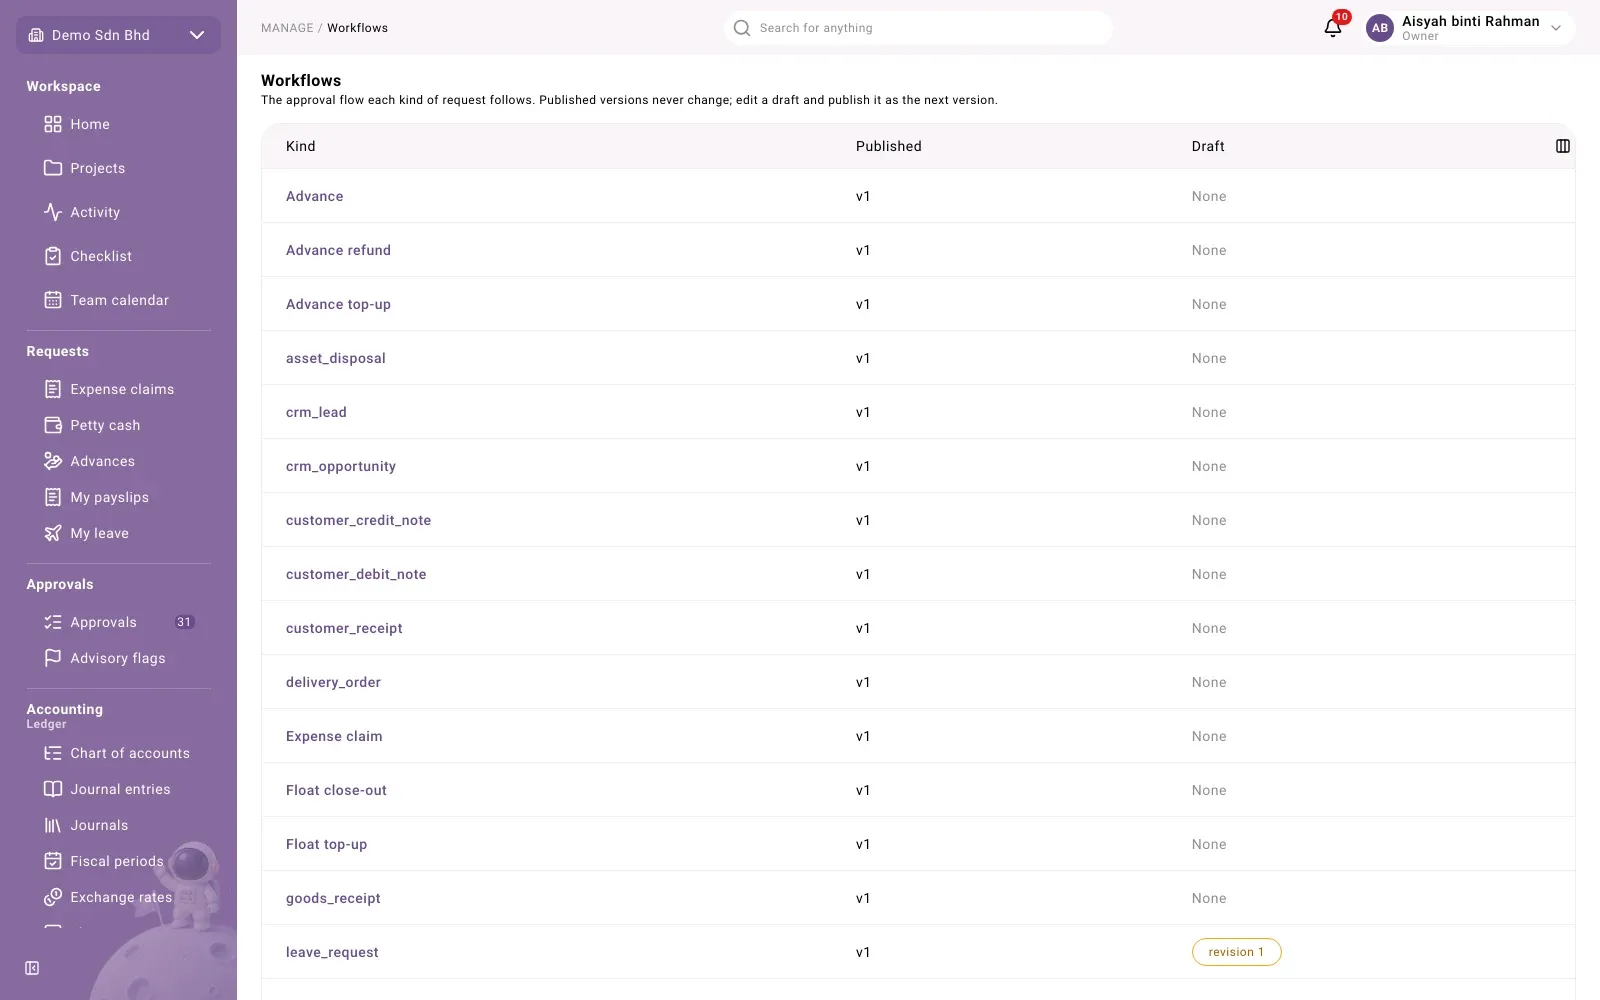Click the Journals library icon
Screen dimensions: 1600x1000
(x=53, y=825)
